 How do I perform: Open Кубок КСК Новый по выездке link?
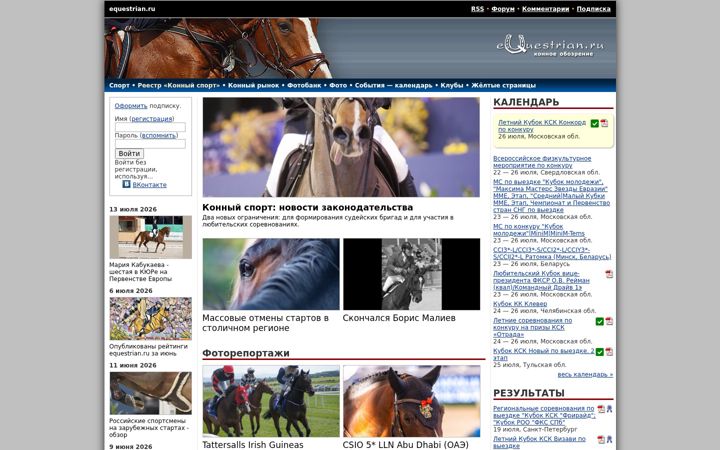pos(544,354)
